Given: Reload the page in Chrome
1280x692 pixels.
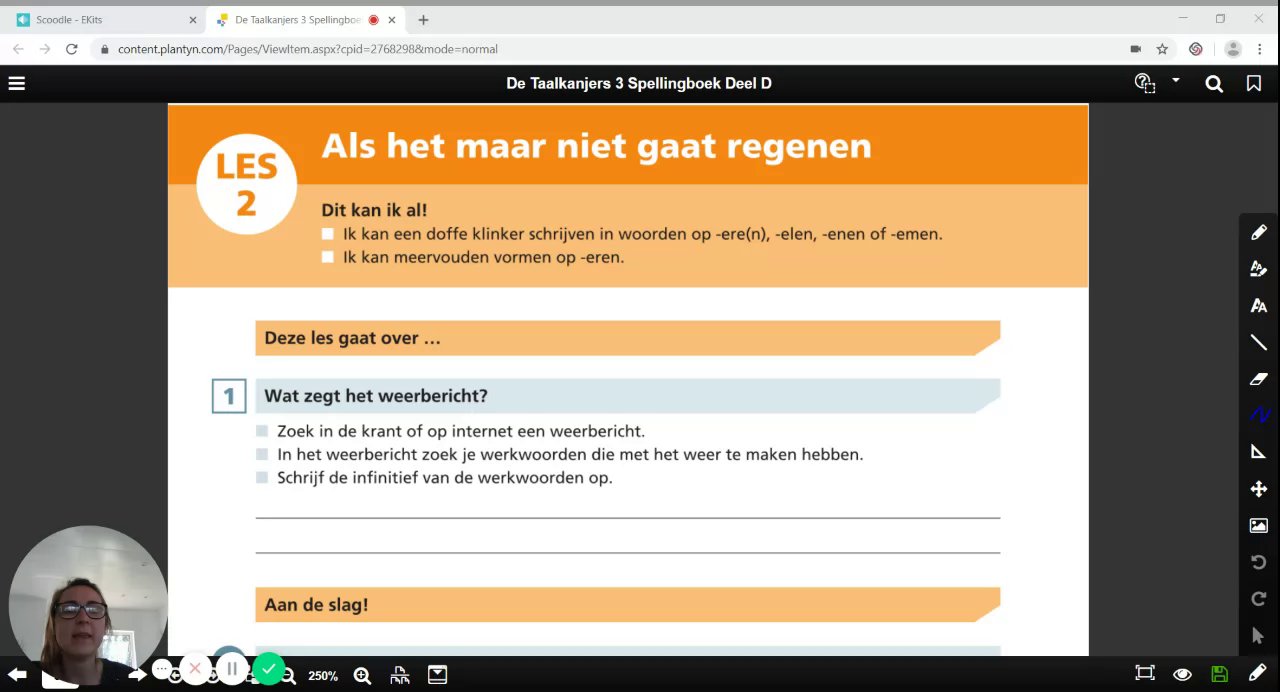Looking at the screenshot, I should click(x=71, y=49).
